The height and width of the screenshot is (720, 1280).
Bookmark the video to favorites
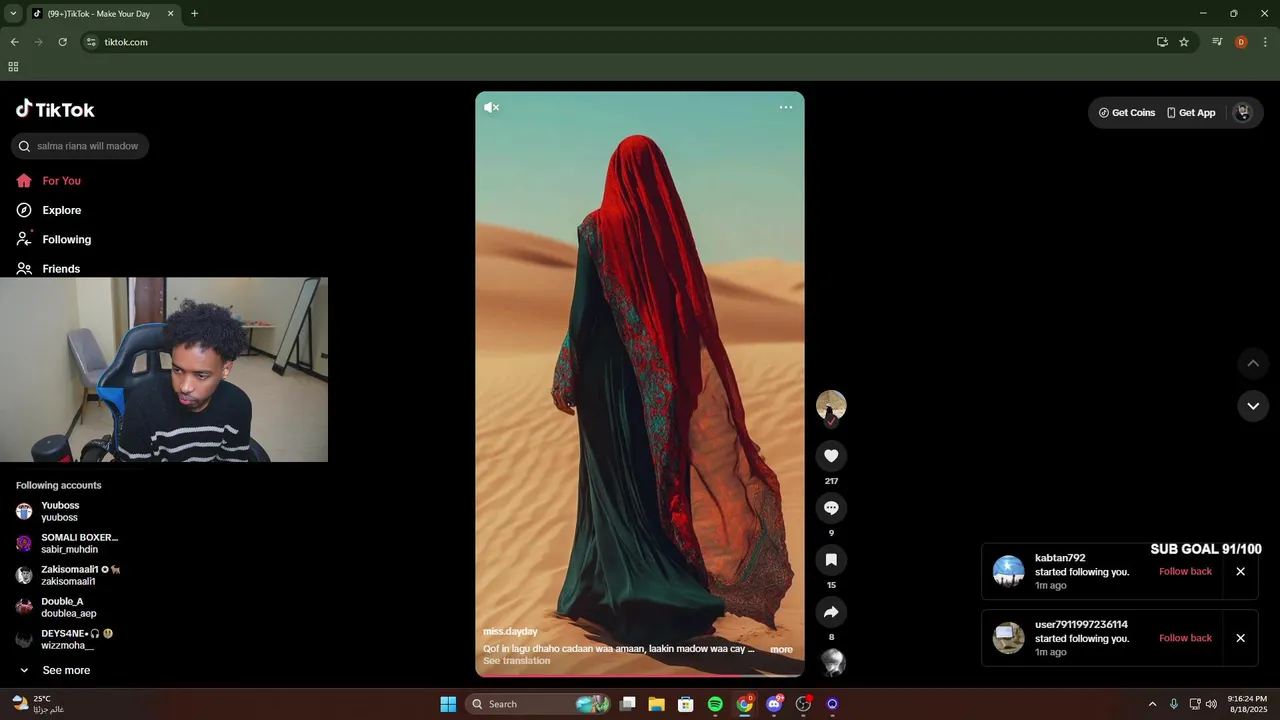coord(831,560)
